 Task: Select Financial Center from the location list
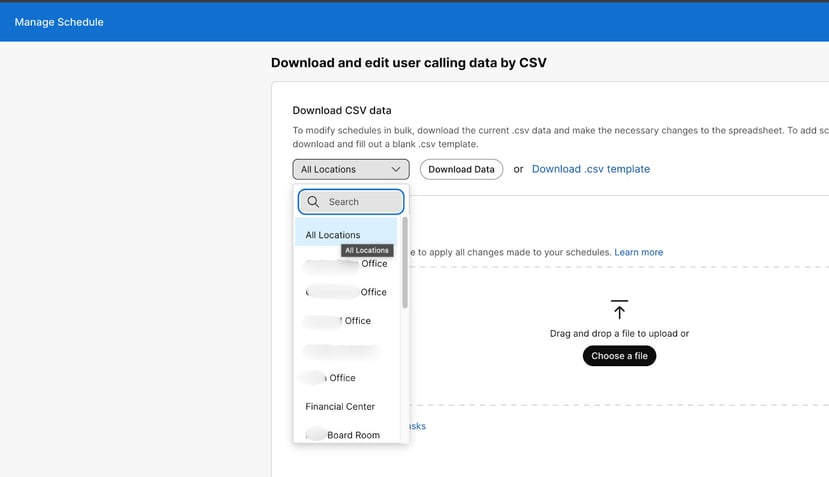340,407
